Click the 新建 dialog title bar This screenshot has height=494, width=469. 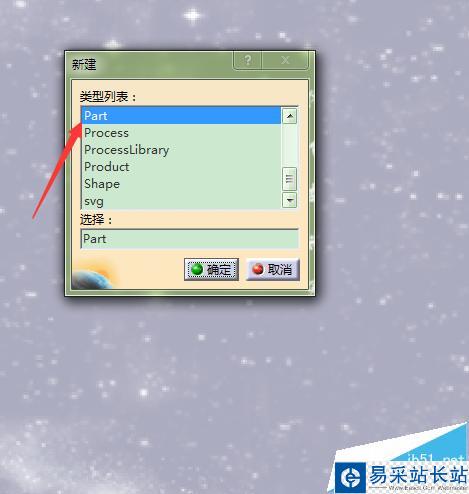click(150, 64)
